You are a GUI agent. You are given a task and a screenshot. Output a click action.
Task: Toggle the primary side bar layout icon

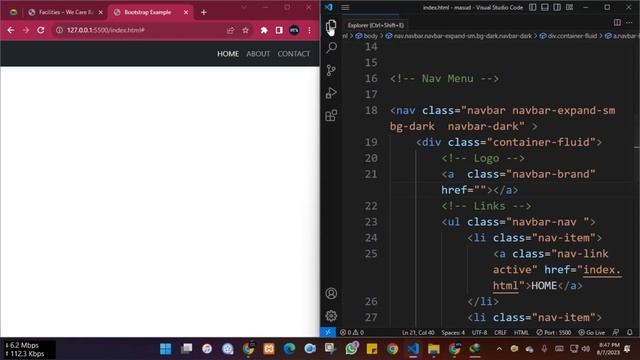[533, 7]
